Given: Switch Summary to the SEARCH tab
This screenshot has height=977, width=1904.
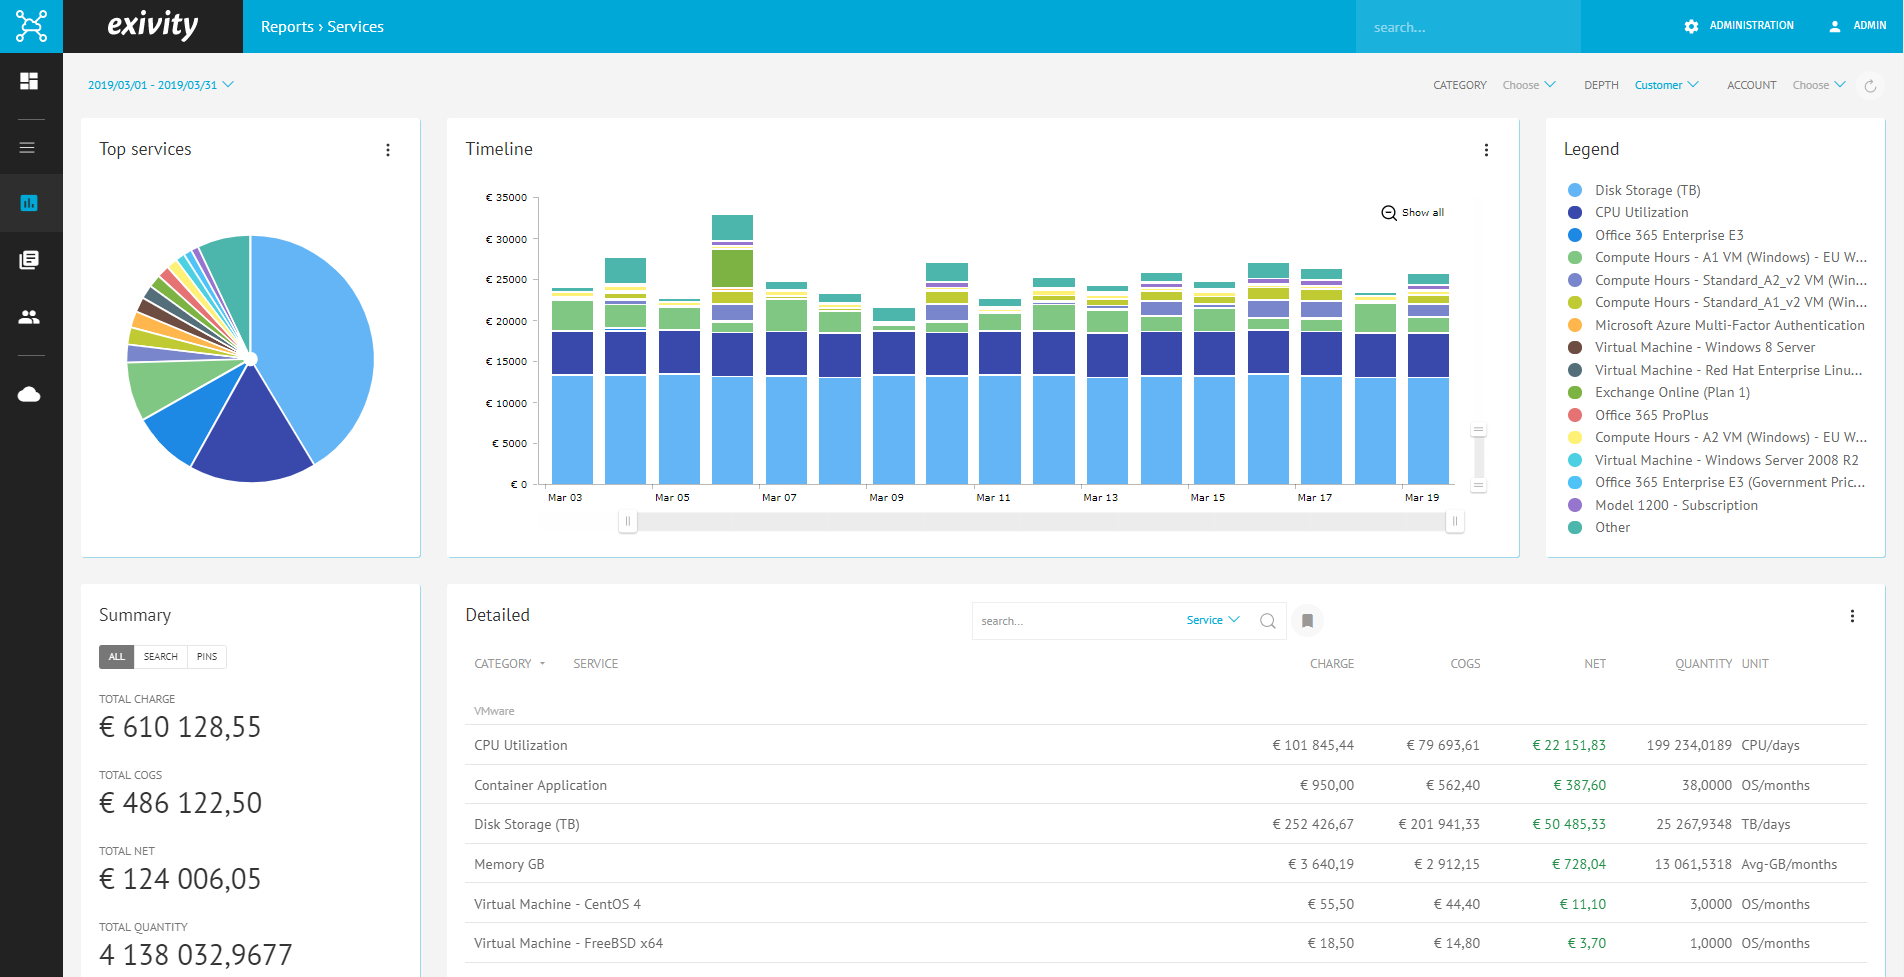Looking at the screenshot, I should tap(160, 657).
